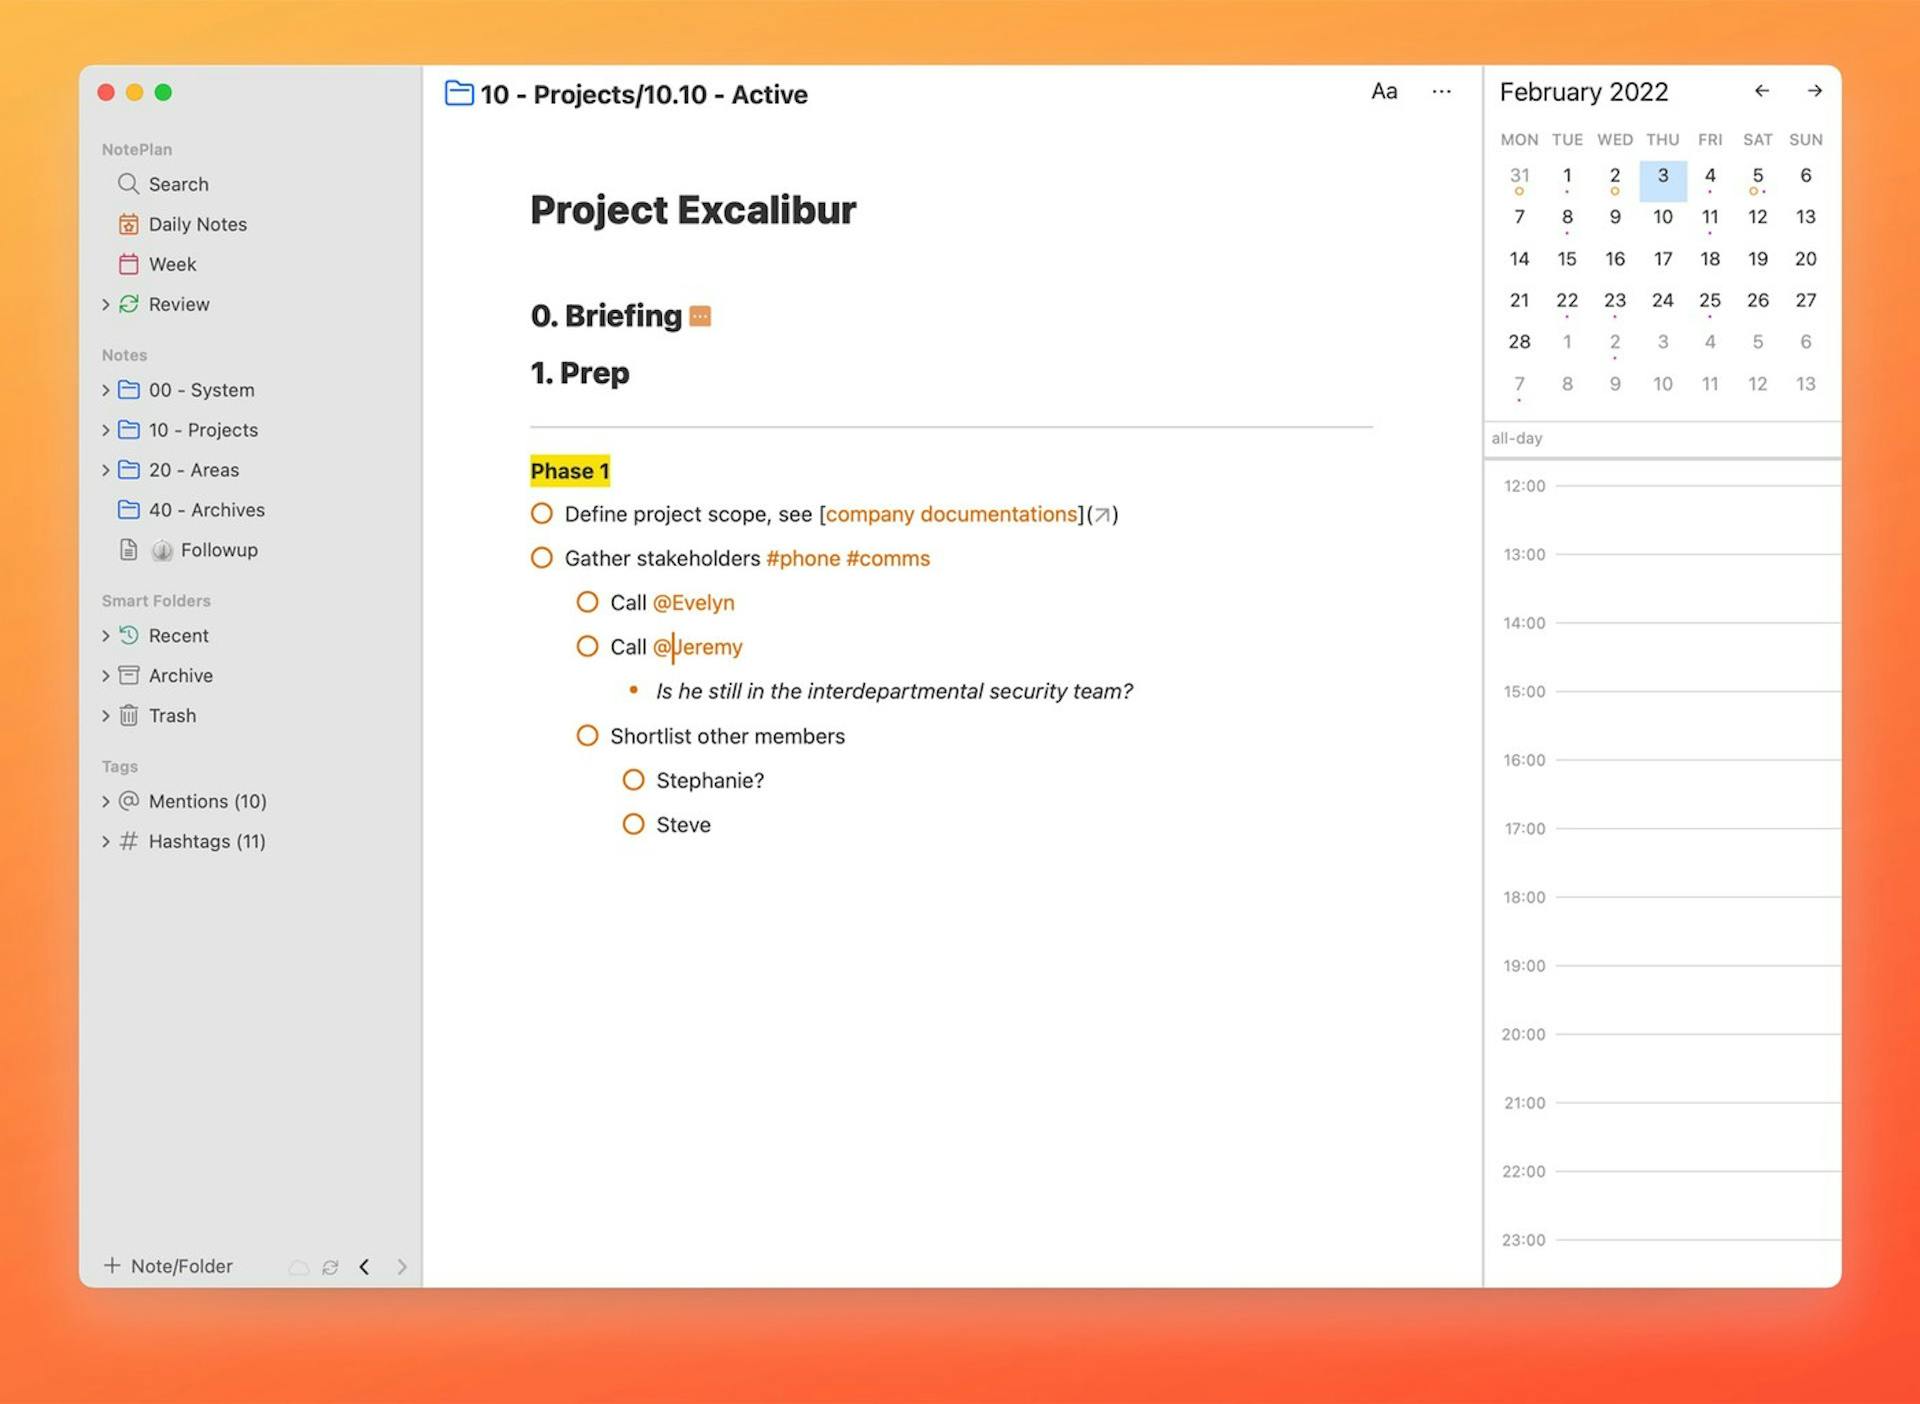Switch to Week view
Image resolution: width=1920 pixels, height=1404 pixels.
(x=172, y=264)
